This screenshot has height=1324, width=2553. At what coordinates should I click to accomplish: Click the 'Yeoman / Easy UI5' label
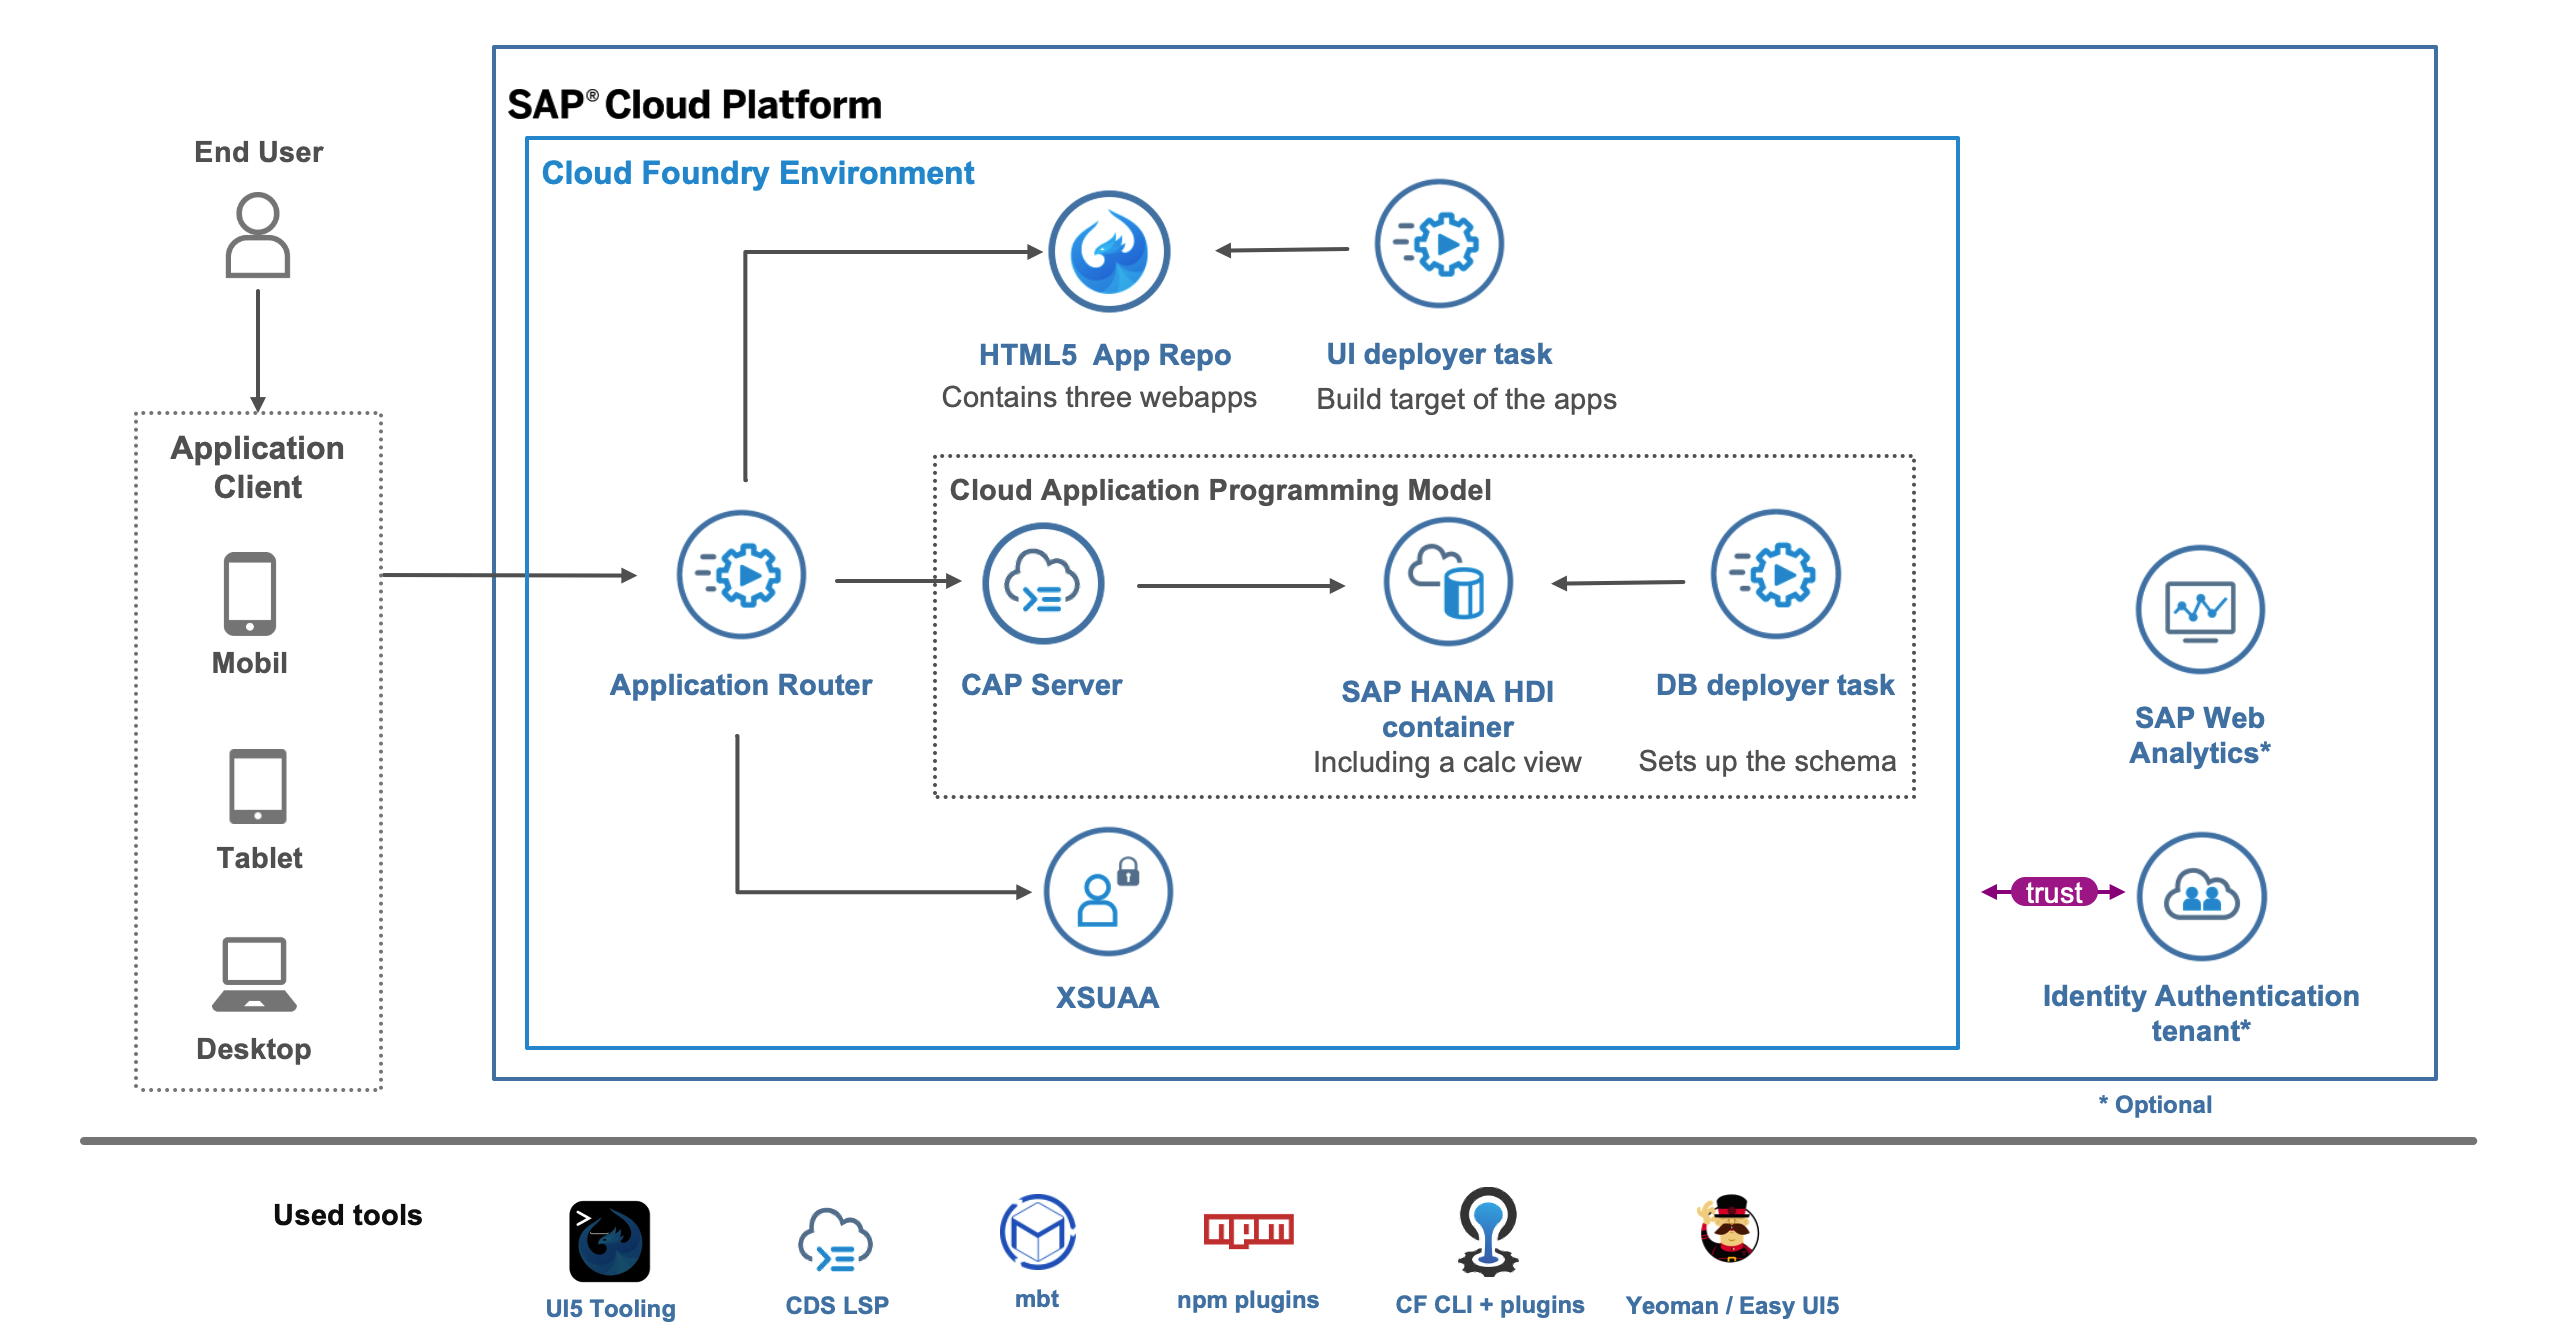(1732, 1305)
